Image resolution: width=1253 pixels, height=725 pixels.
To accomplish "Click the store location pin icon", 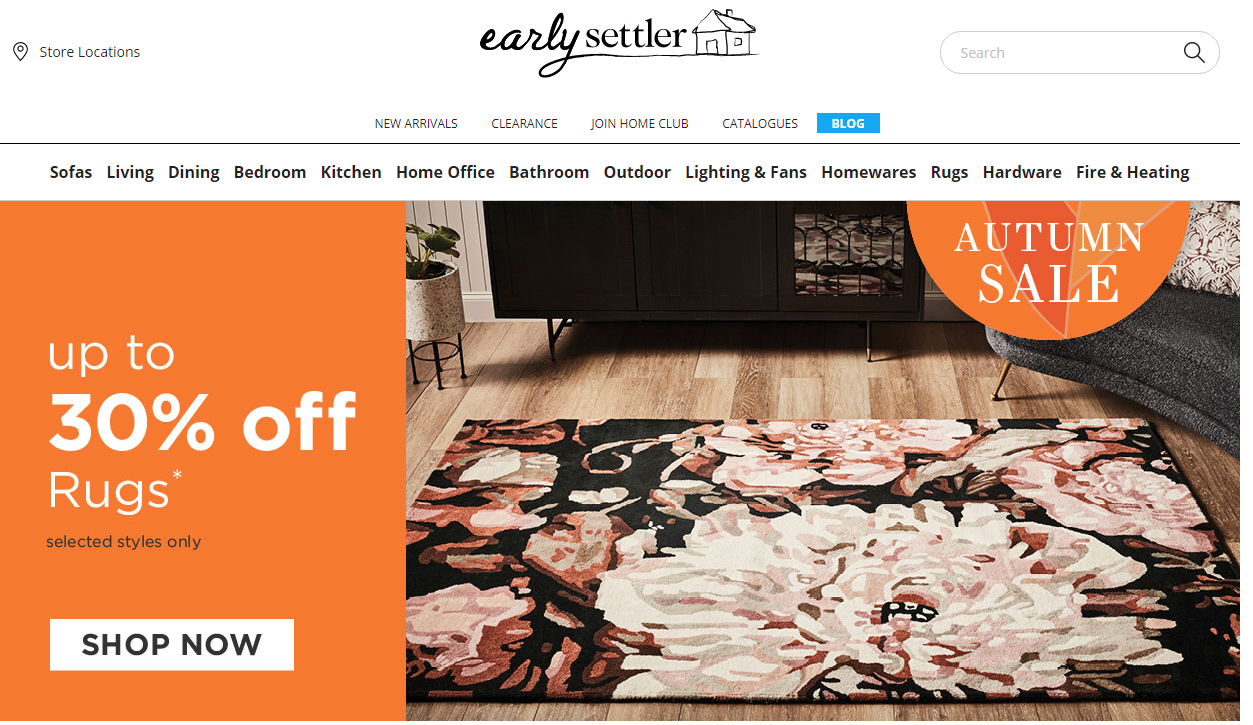I will point(20,52).
